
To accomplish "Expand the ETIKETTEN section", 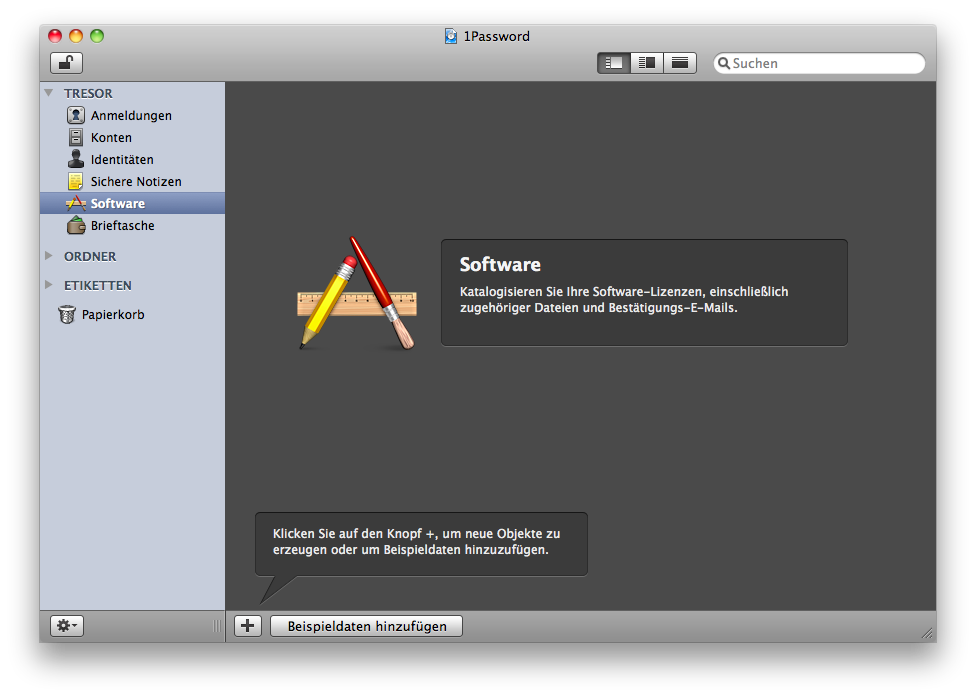I will (49, 285).
